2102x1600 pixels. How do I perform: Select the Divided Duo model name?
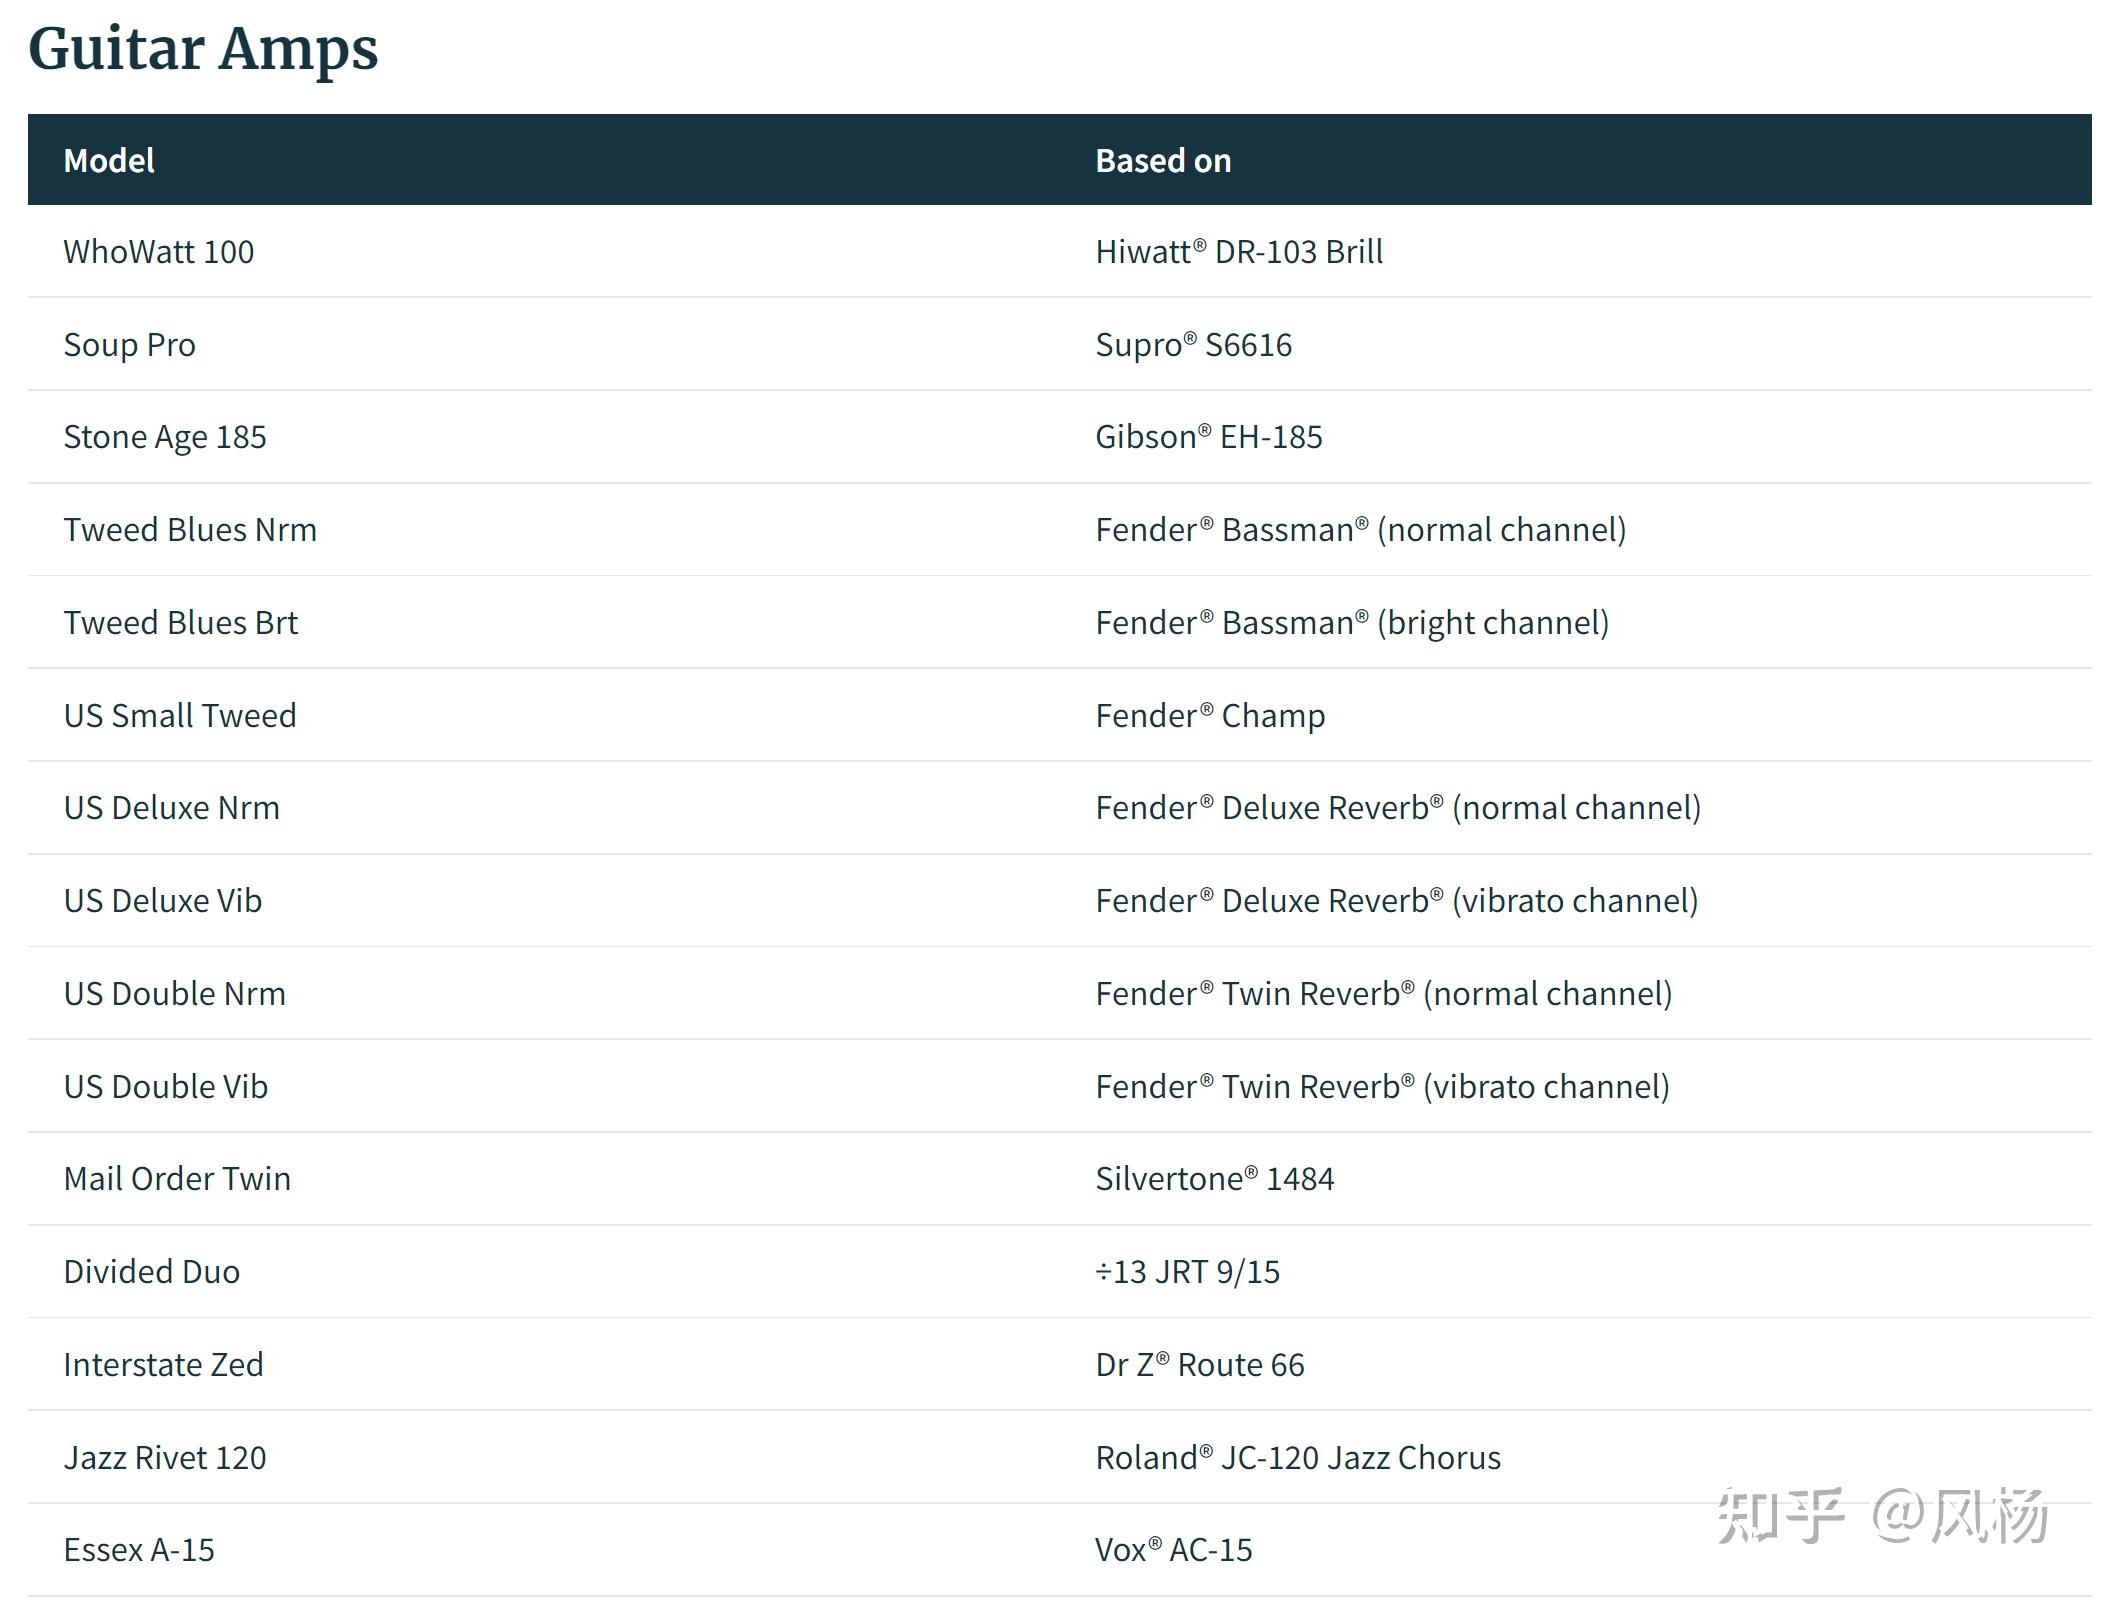pyautogui.click(x=152, y=1272)
